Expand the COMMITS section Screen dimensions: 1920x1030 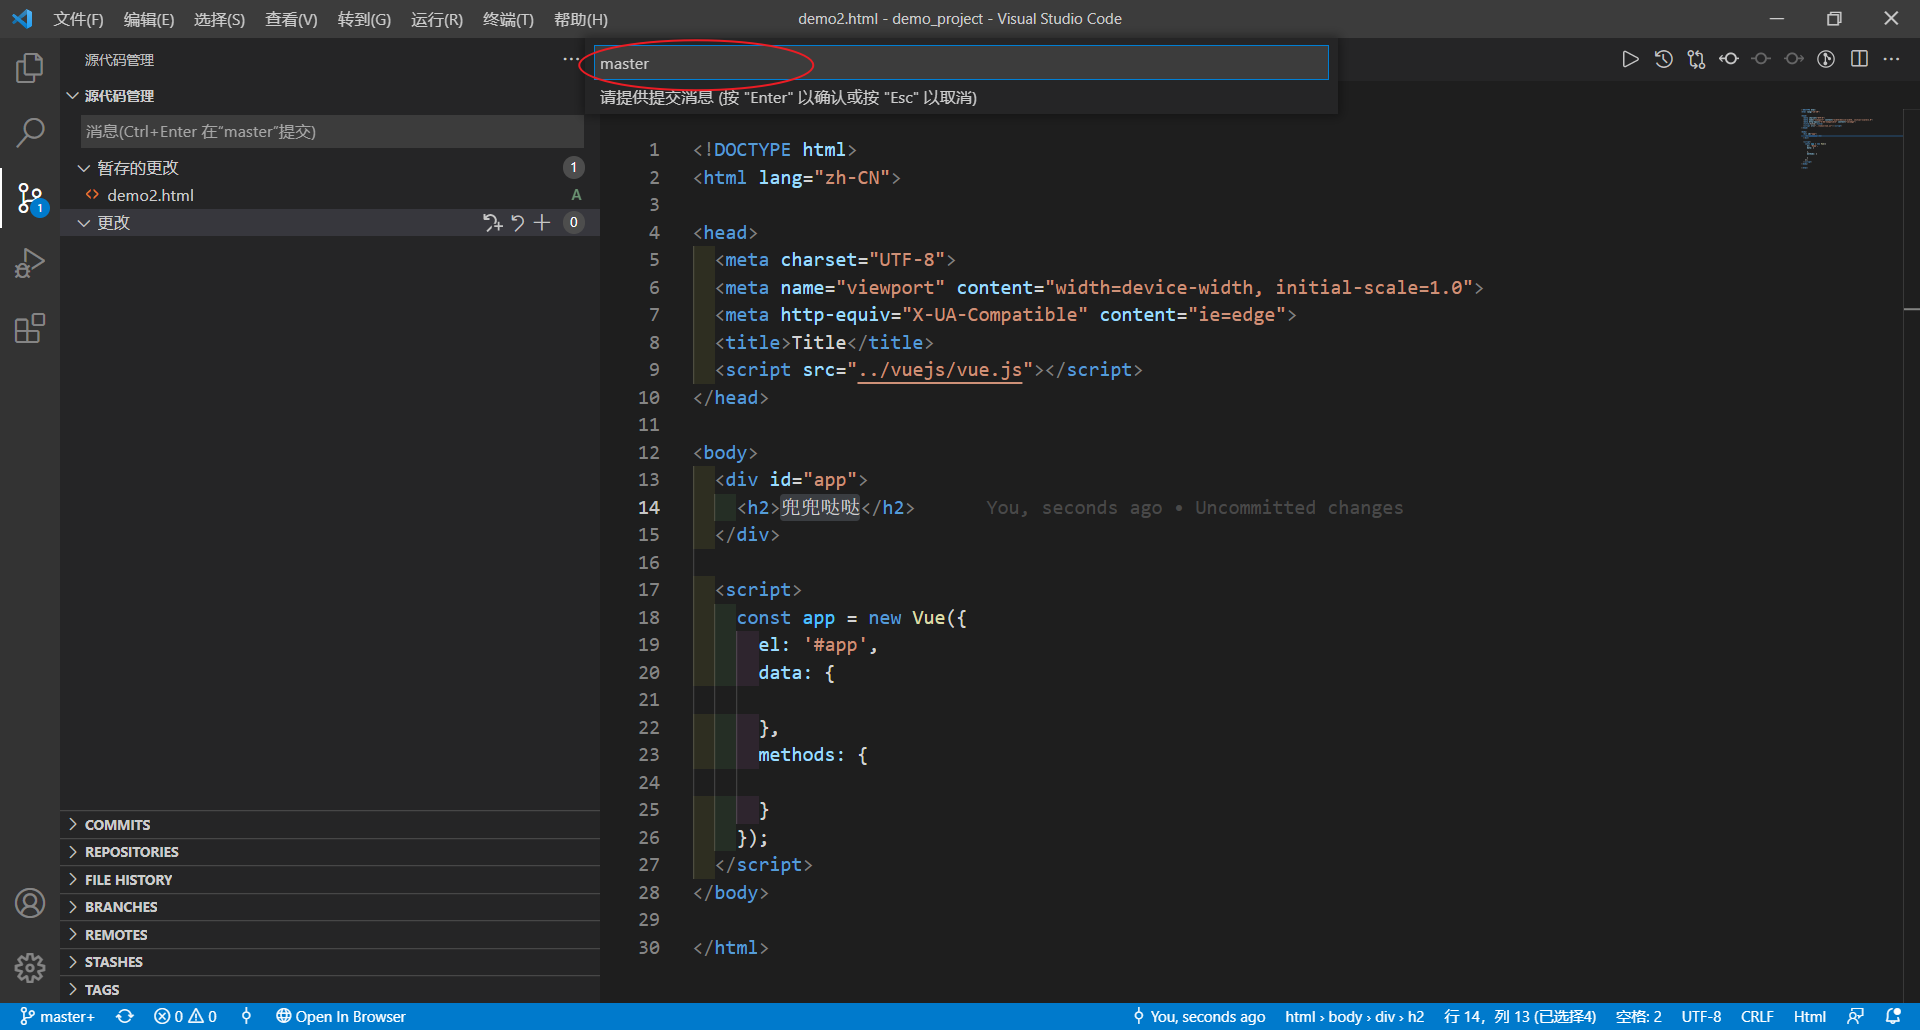point(330,824)
